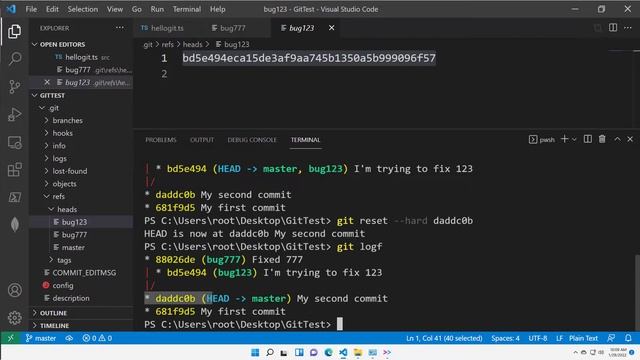The width and height of the screenshot is (640, 360).
Task: Open the Terminal menu
Action: [x=187, y=9]
